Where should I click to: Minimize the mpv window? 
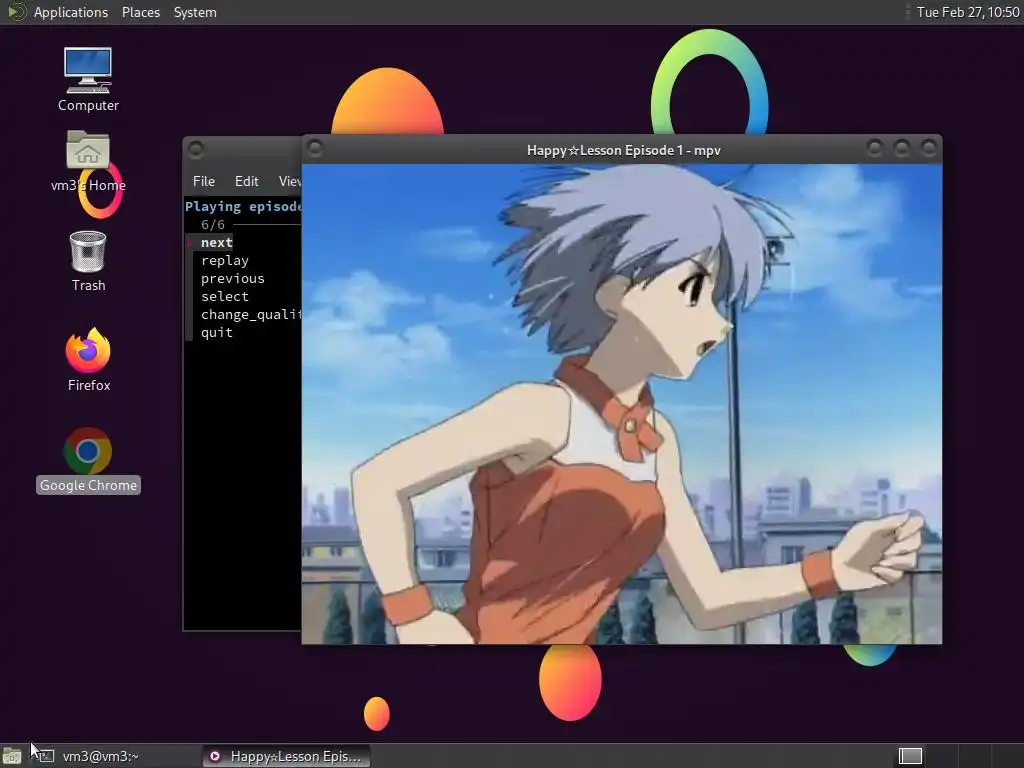[874, 148]
